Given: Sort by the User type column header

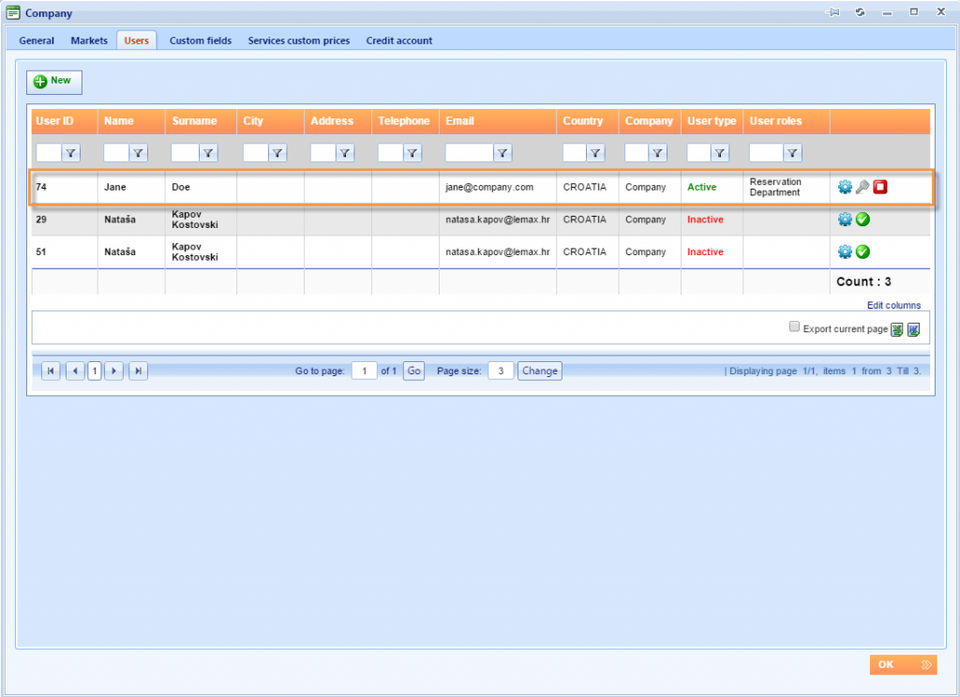Looking at the screenshot, I should pyautogui.click(x=711, y=121).
